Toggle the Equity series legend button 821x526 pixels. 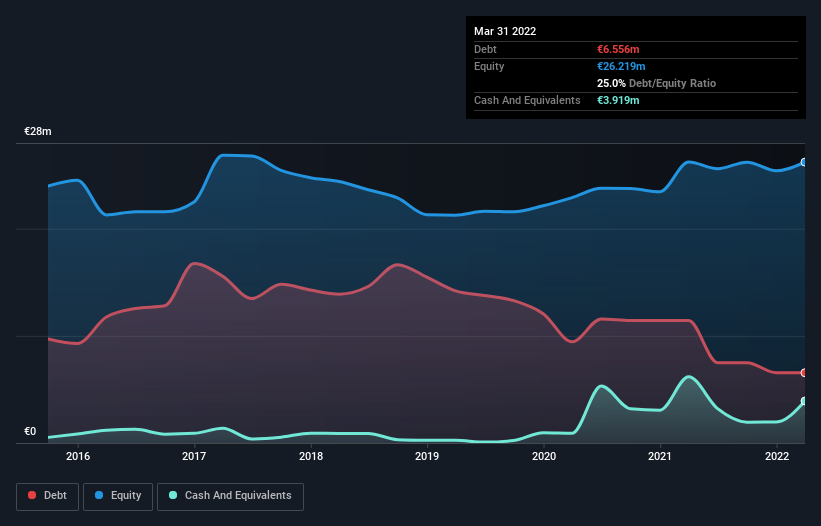pyautogui.click(x=118, y=496)
